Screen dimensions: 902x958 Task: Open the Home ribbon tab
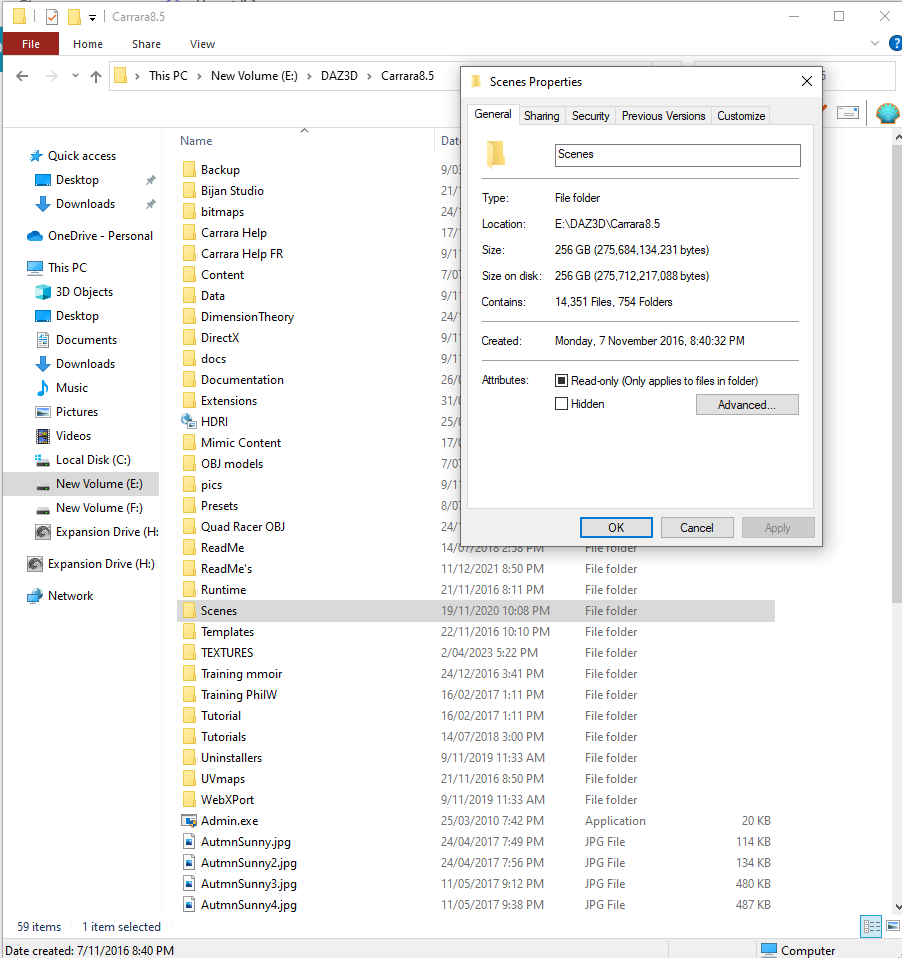(x=88, y=44)
